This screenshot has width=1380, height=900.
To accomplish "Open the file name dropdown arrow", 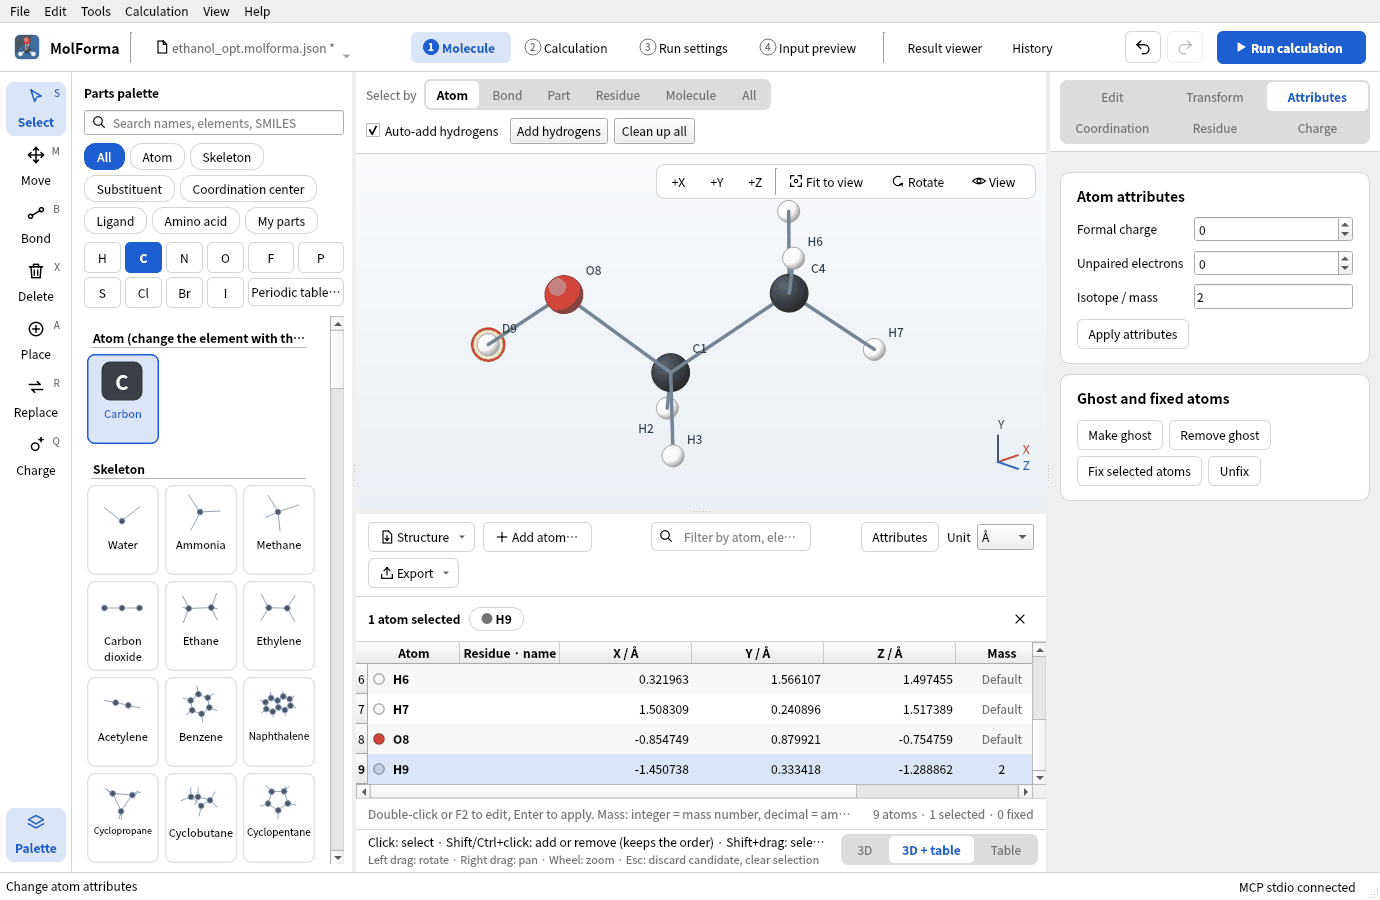I will [x=346, y=56].
